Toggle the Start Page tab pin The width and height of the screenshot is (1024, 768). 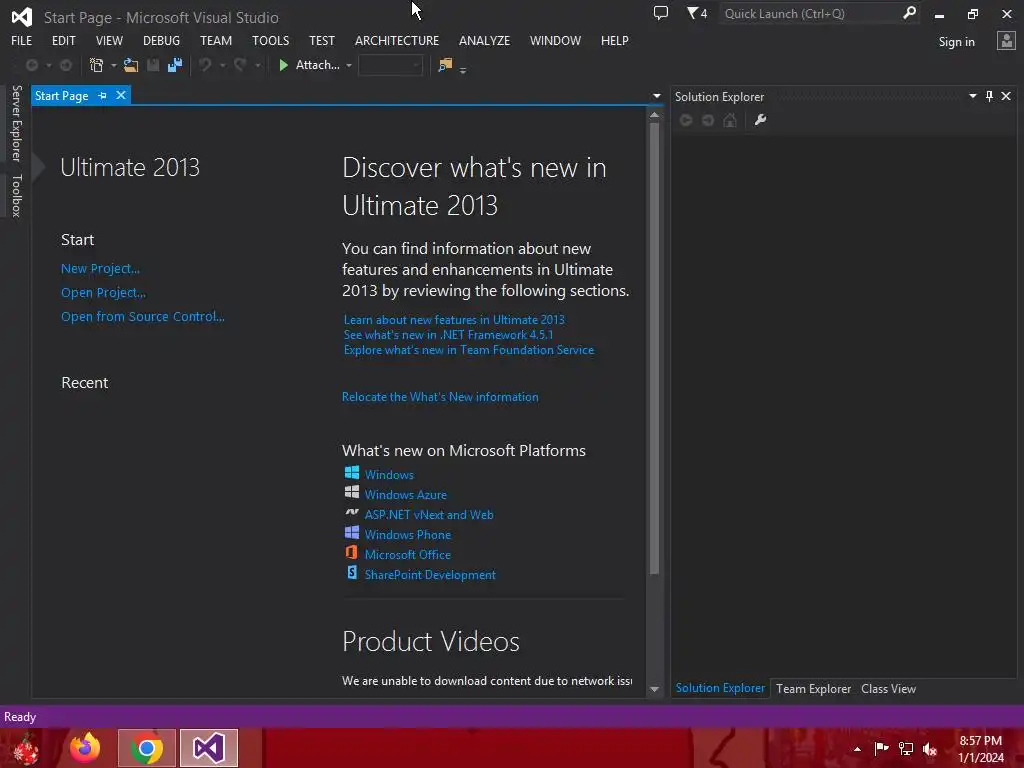click(x=103, y=96)
